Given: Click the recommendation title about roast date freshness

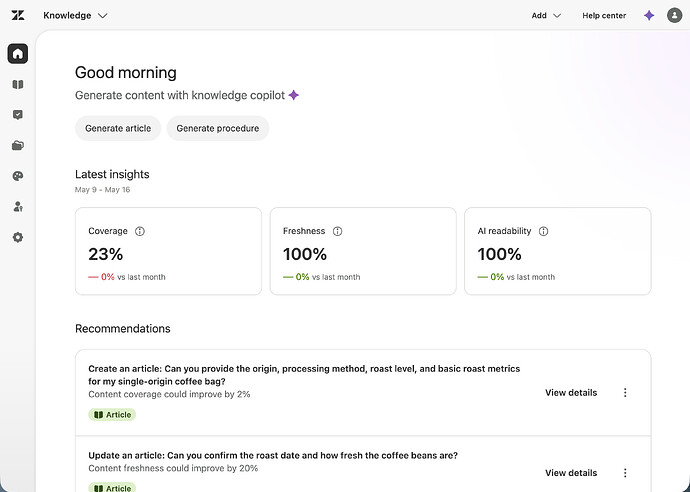Looking at the screenshot, I should [x=273, y=455].
